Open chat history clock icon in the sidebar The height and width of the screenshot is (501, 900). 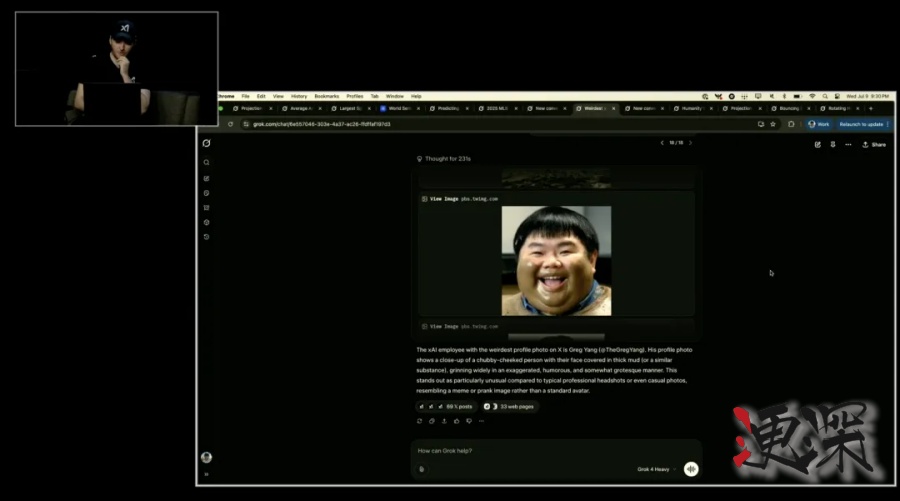(207, 237)
